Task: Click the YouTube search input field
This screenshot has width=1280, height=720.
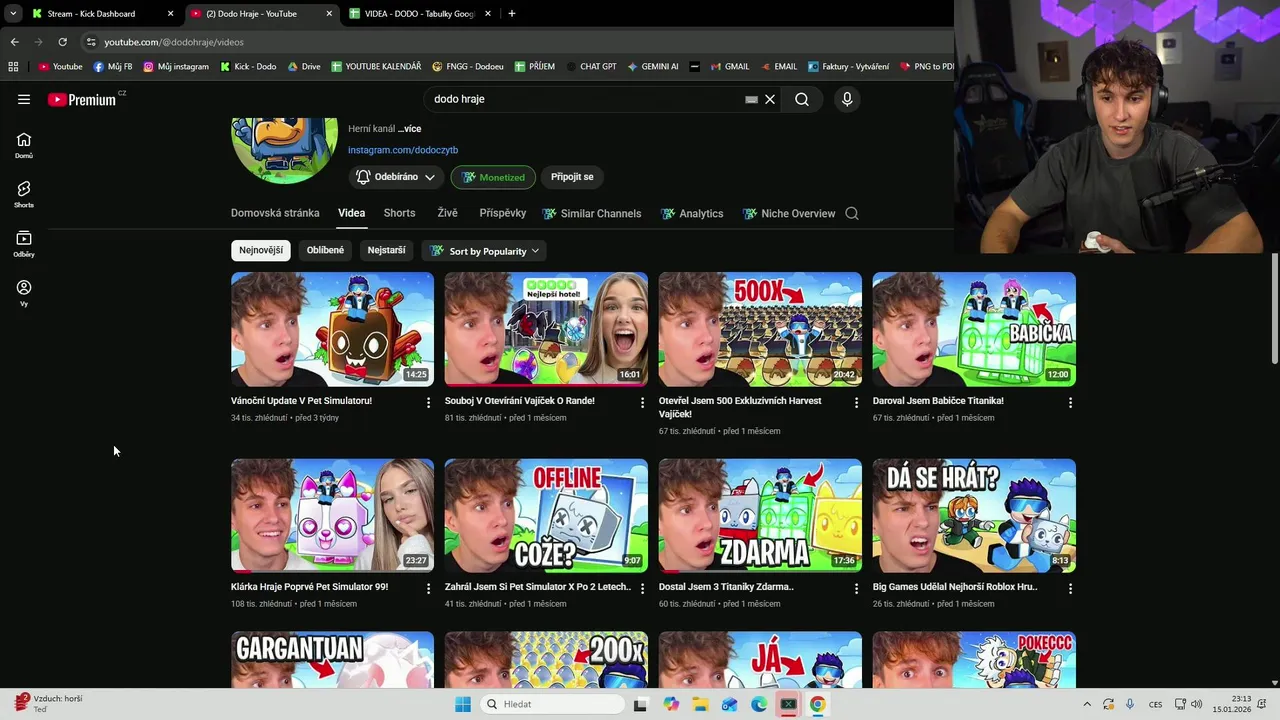Action: pyautogui.click(x=585, y=99)
